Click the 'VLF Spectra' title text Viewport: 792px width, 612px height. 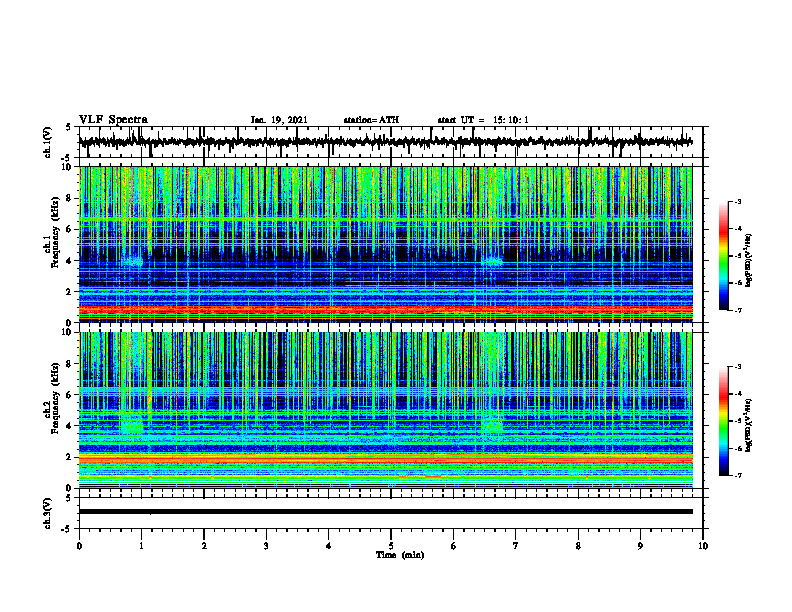coord(113,120)
